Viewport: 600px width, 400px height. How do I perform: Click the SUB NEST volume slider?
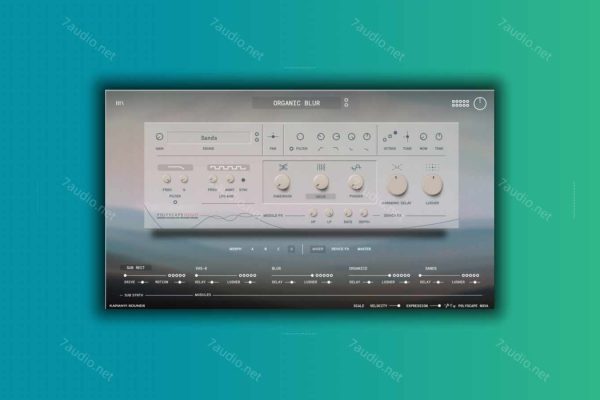coord(145,275)
